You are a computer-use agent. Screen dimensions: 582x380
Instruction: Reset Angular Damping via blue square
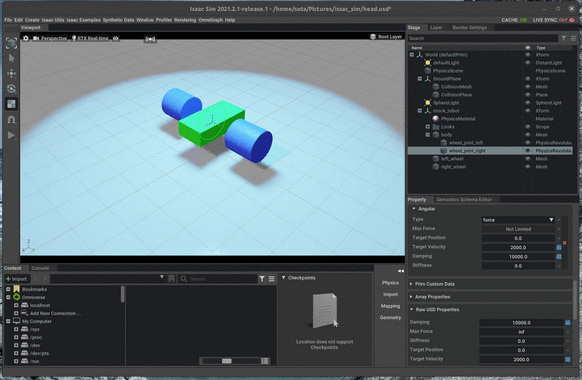point(559,256)
